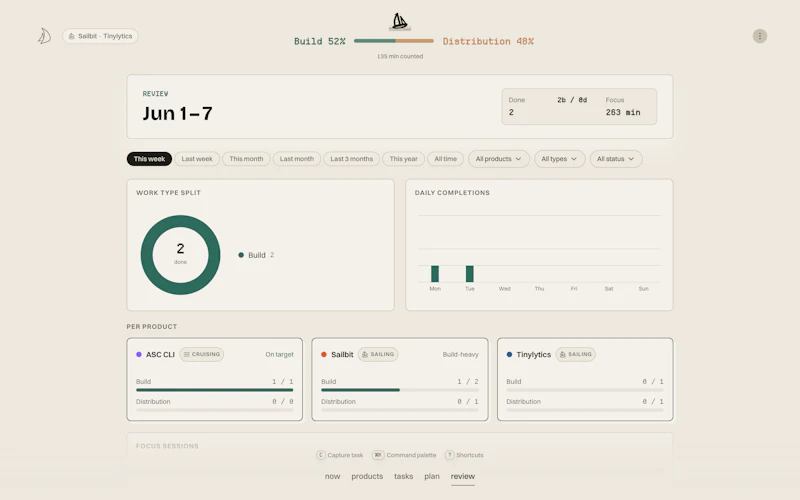800x500 pixels.
Task: Select the Last week filter
Action: (x=197, y=159)
